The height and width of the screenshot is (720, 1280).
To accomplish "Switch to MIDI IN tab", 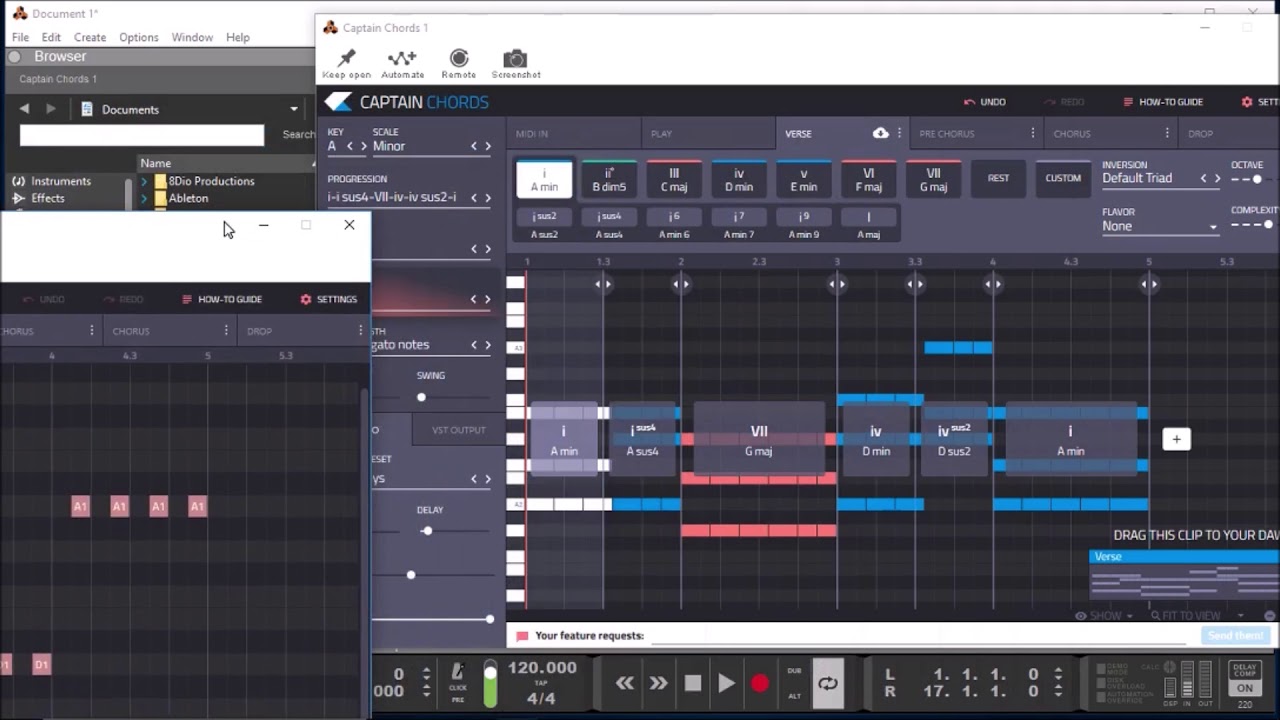I will 573,133.
